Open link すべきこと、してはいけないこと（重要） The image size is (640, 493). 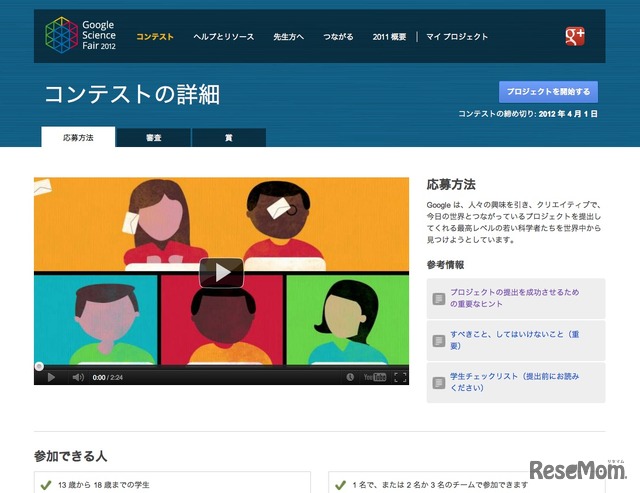coord(514,340)
